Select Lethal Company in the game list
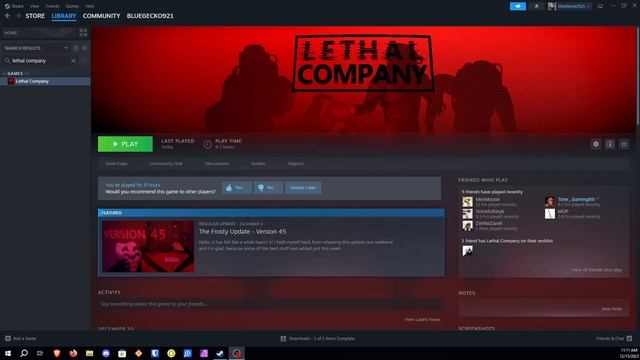The image size is (640, 360). click(x=45, y=81)
